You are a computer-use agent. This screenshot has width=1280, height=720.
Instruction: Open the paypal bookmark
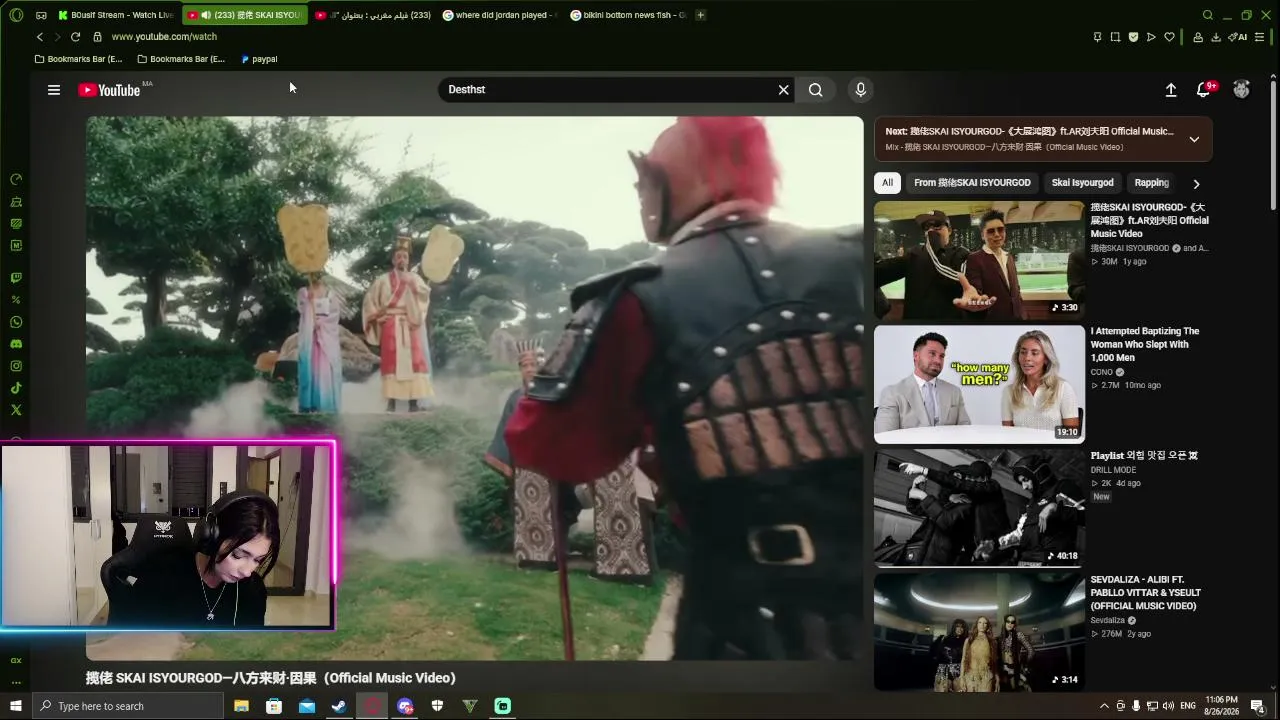pyautogui.click(x=259, y=59)
